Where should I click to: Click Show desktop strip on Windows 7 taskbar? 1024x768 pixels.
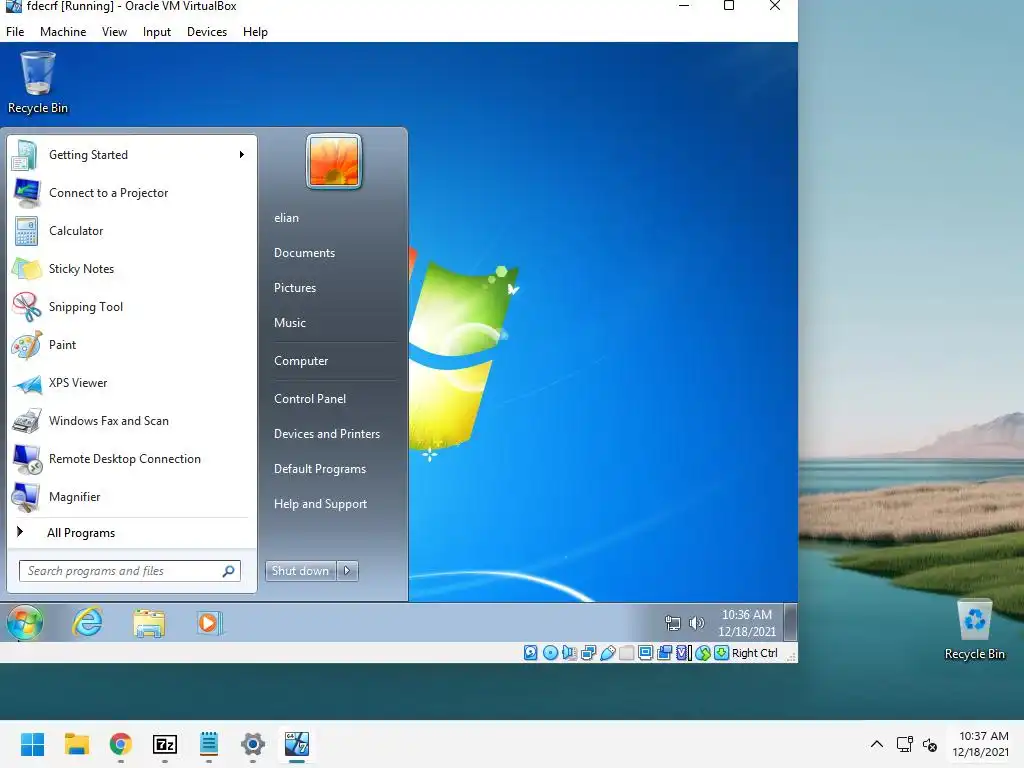[790, 622]
